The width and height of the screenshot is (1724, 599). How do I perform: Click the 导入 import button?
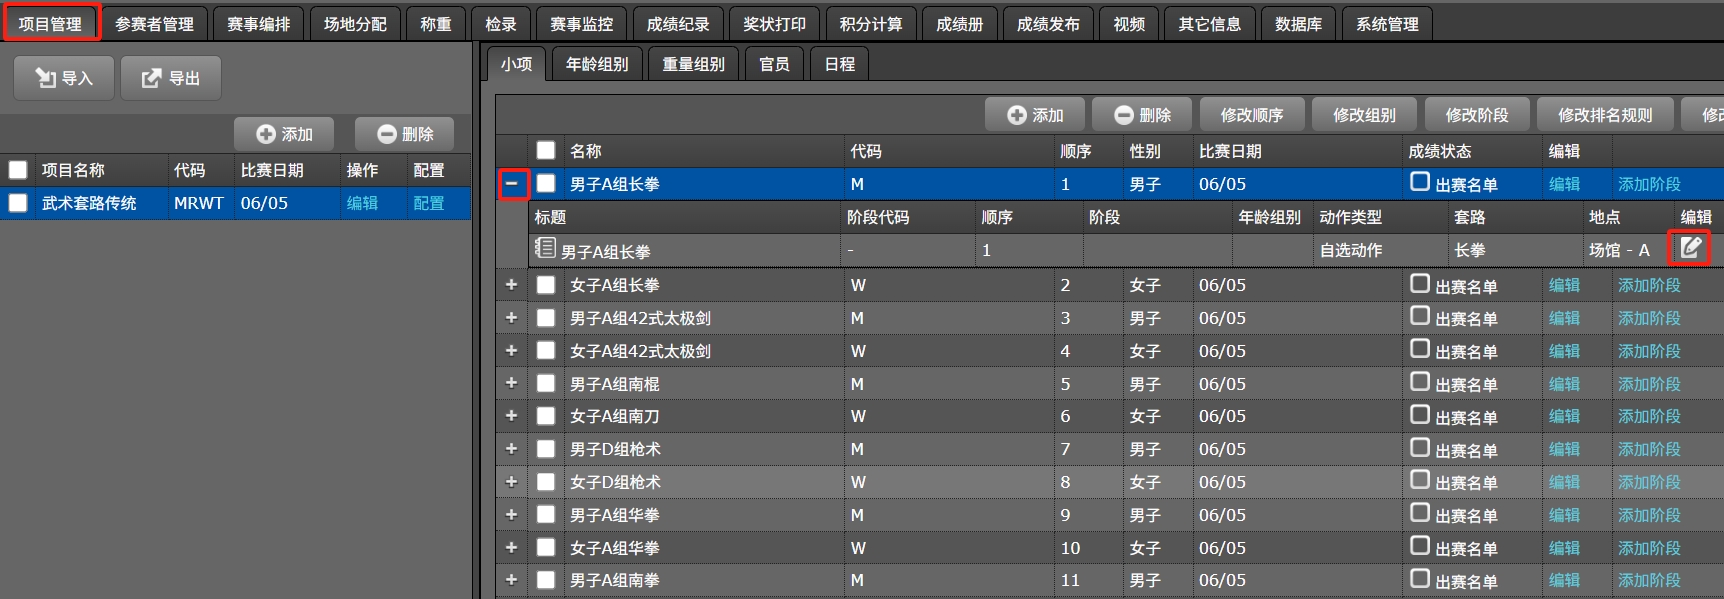[64, 78]
